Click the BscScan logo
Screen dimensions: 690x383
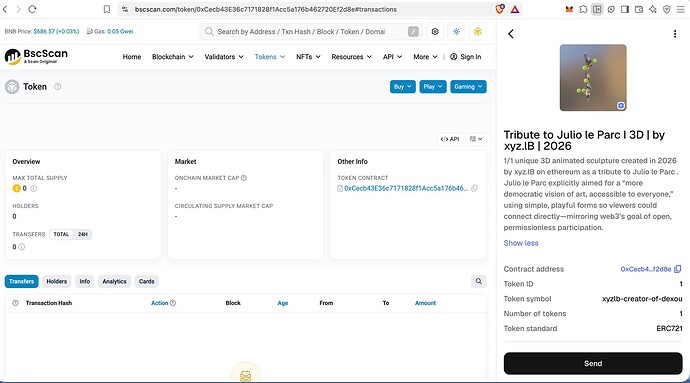[x=36, y=56]
